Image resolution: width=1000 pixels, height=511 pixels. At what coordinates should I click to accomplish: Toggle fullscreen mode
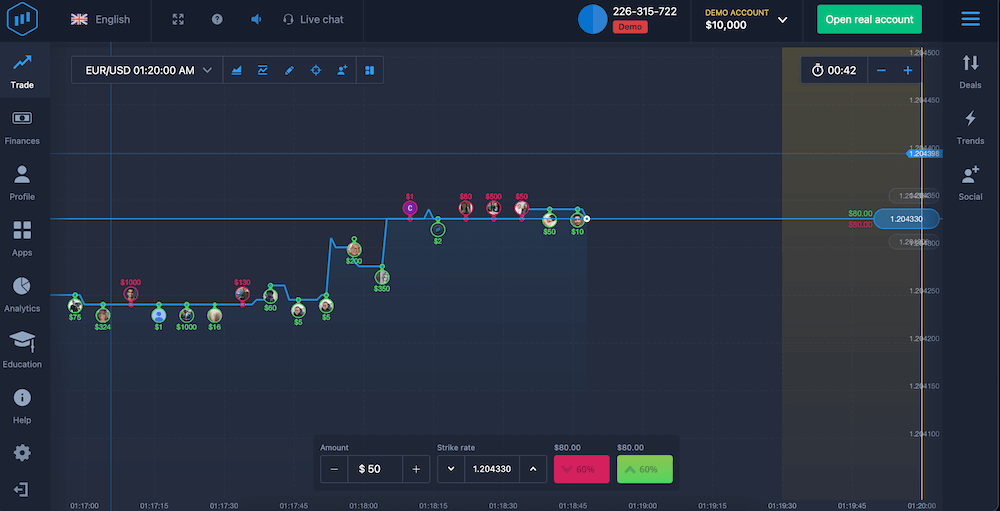click(178, 19)
